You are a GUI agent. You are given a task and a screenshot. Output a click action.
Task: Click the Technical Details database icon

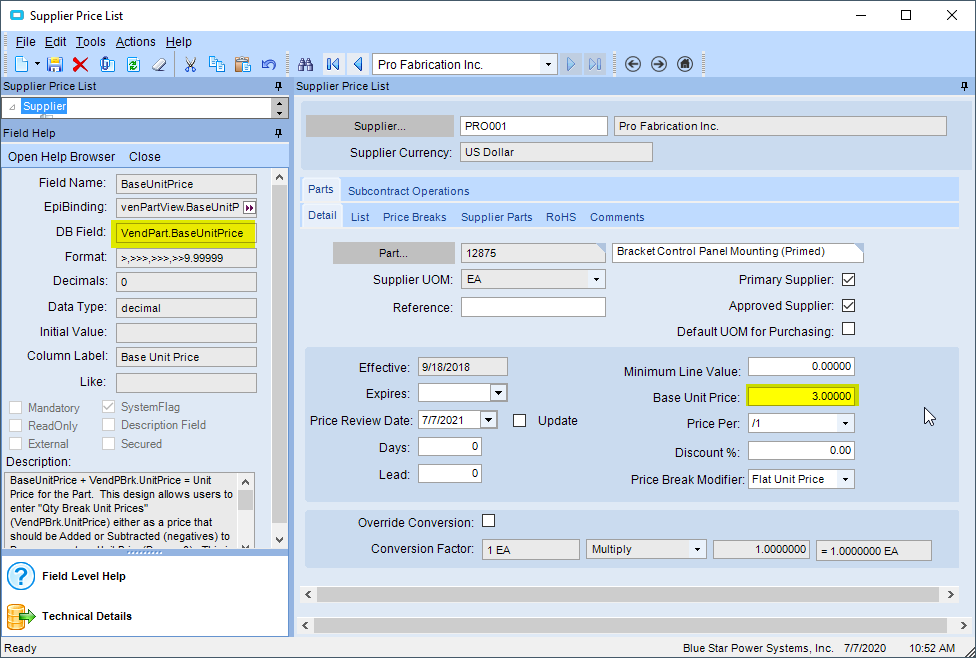click(x=21, y=616)
